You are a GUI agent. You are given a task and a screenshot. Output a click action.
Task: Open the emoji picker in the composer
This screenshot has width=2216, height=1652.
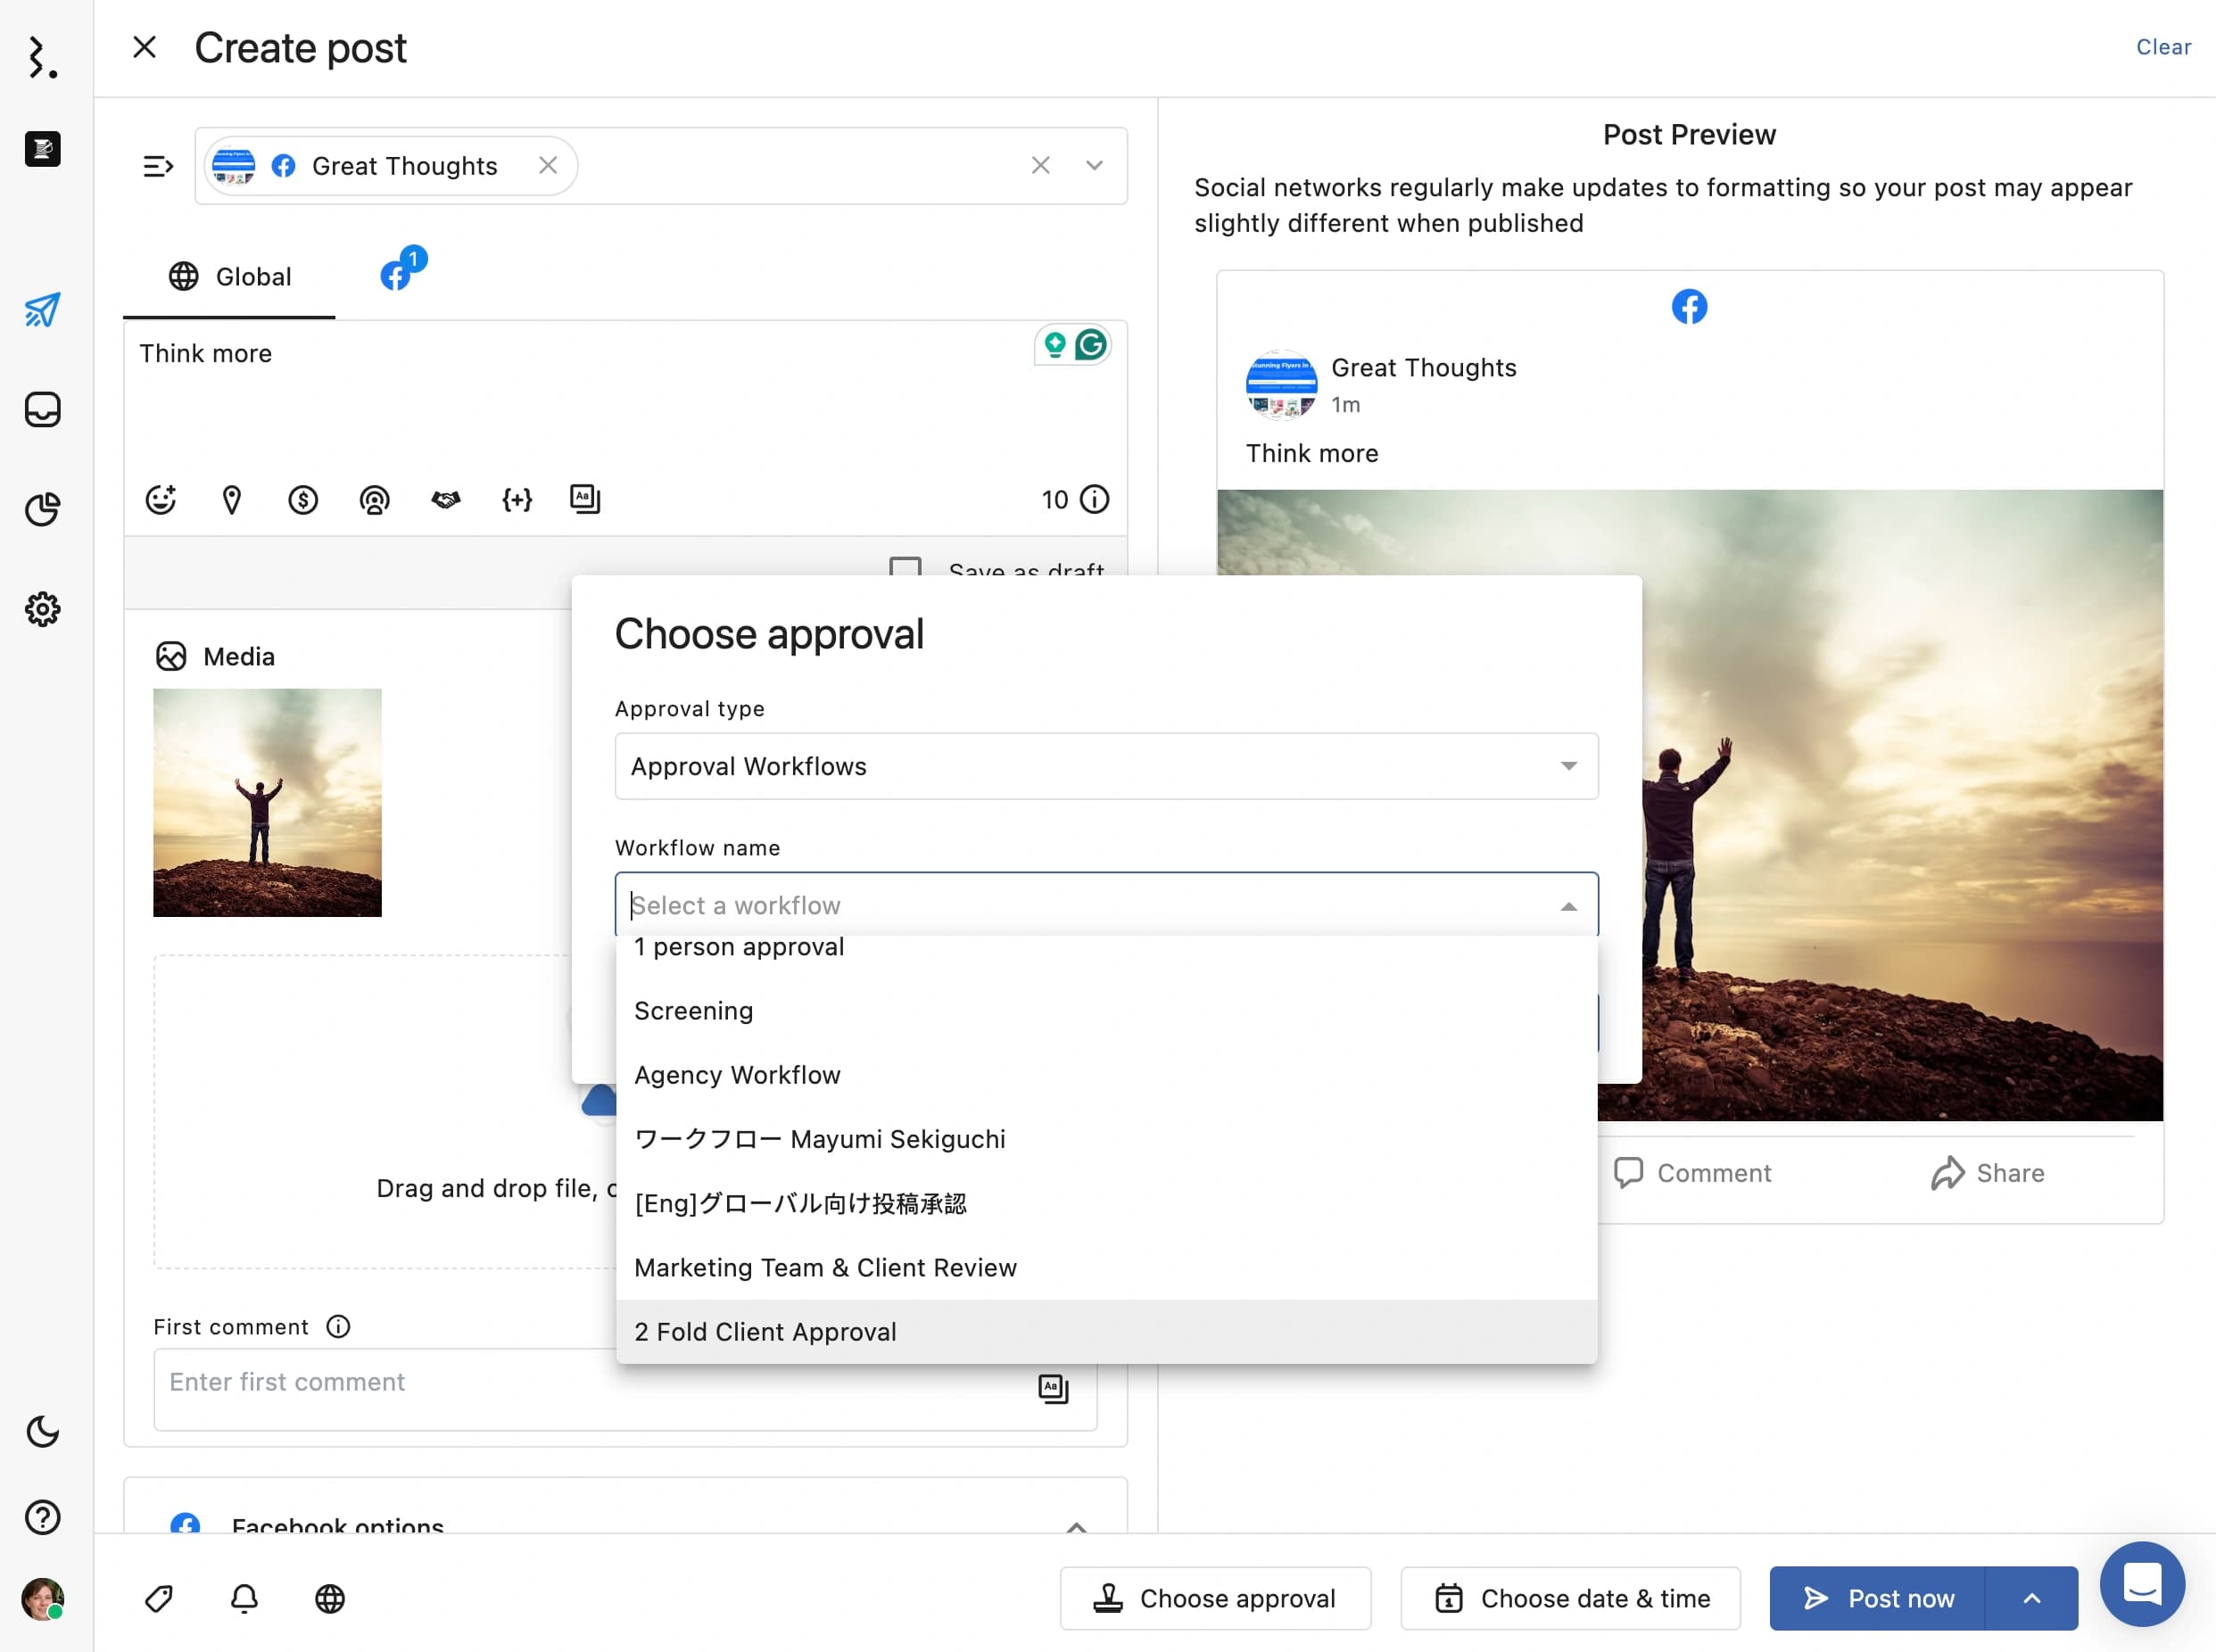[x=161, y=499]
